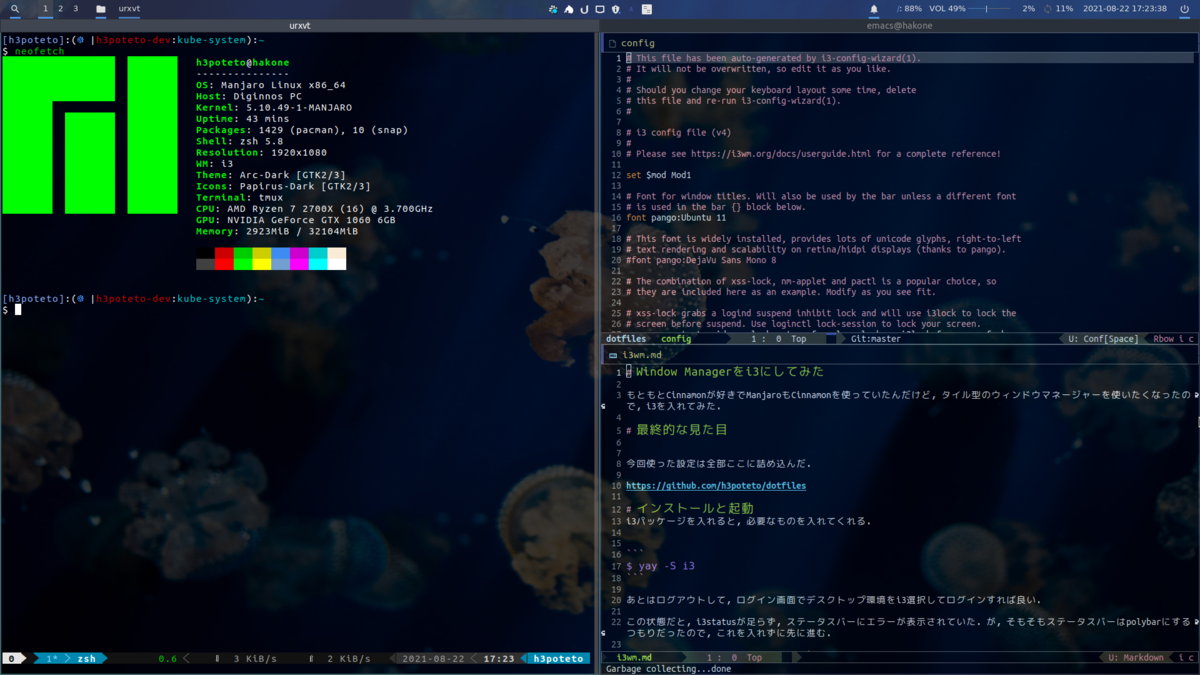1200x675 pixels.
Task: Click the Window Managerをi3にしてみた title
Action: (730, 372)
